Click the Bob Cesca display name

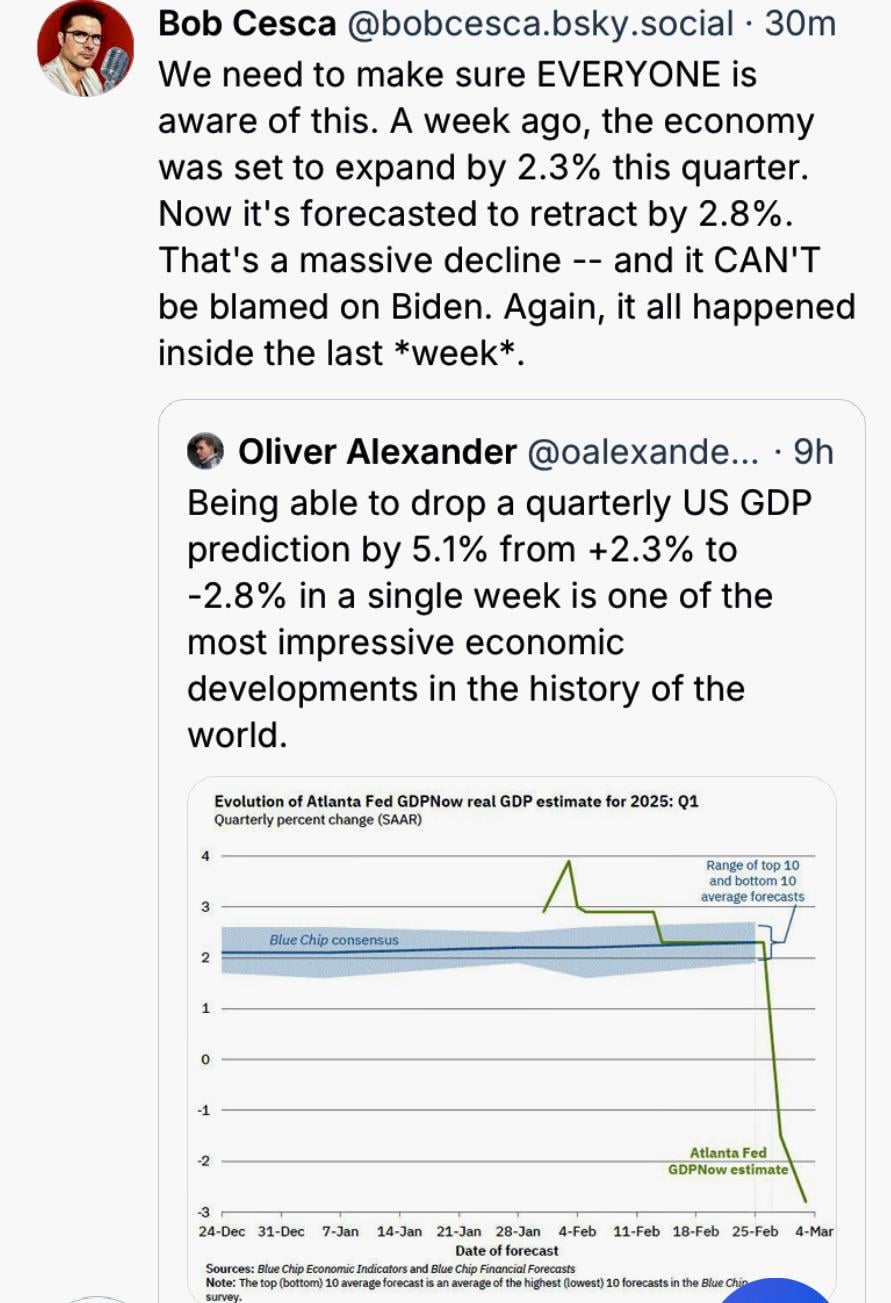[247, 23]
